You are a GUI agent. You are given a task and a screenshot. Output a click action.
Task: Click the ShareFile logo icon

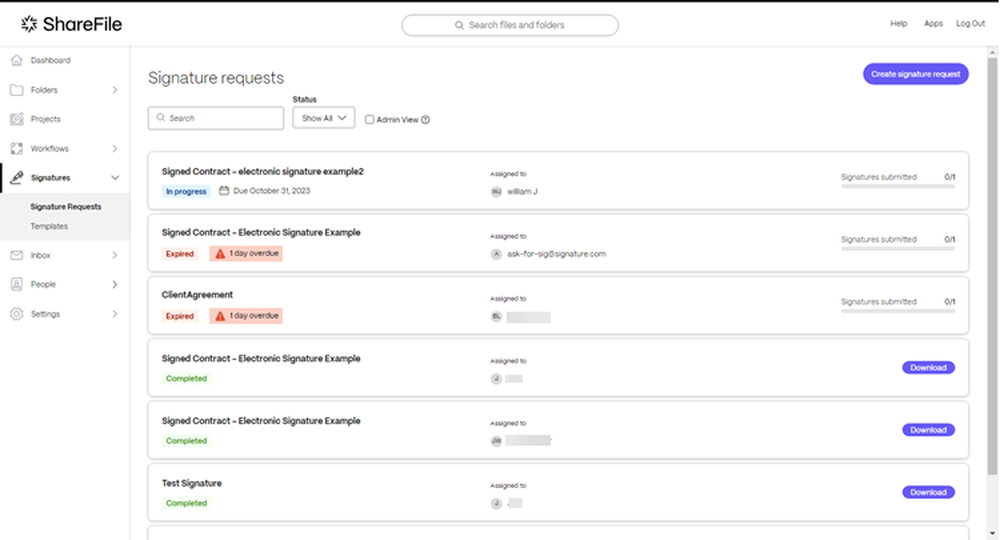(x=29, y=24)
